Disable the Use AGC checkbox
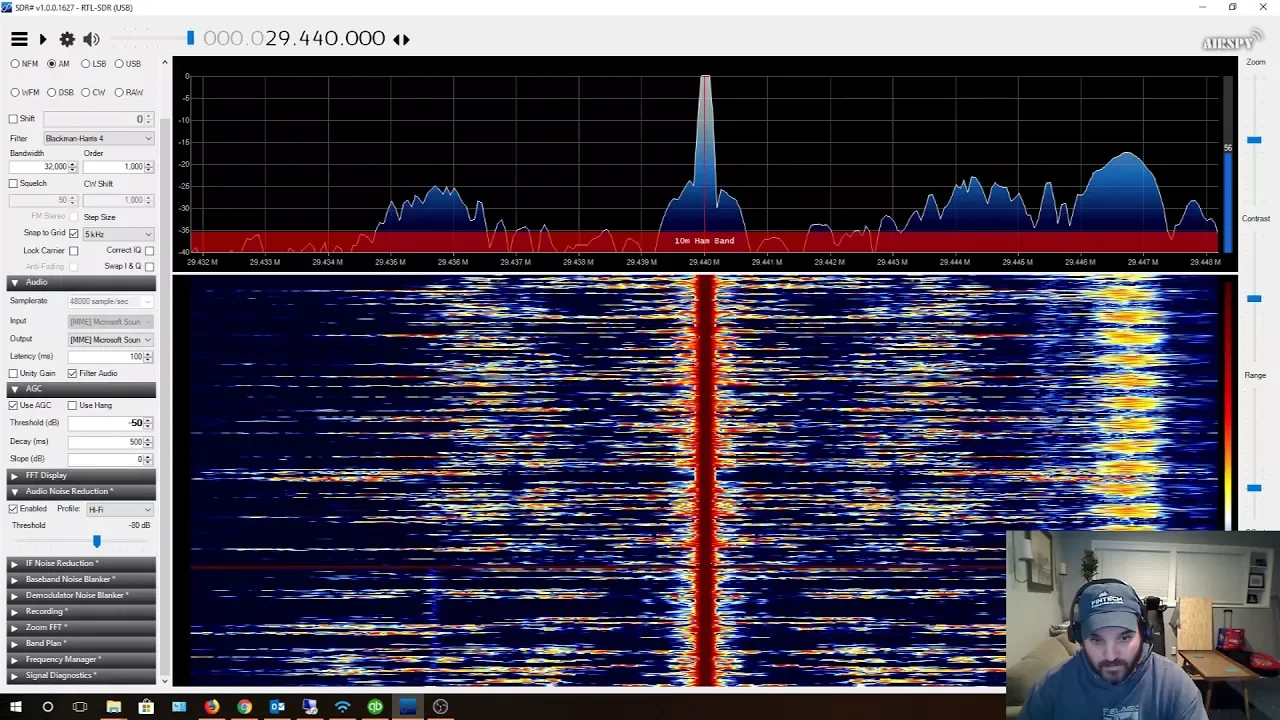 click(x=14, y=406)
